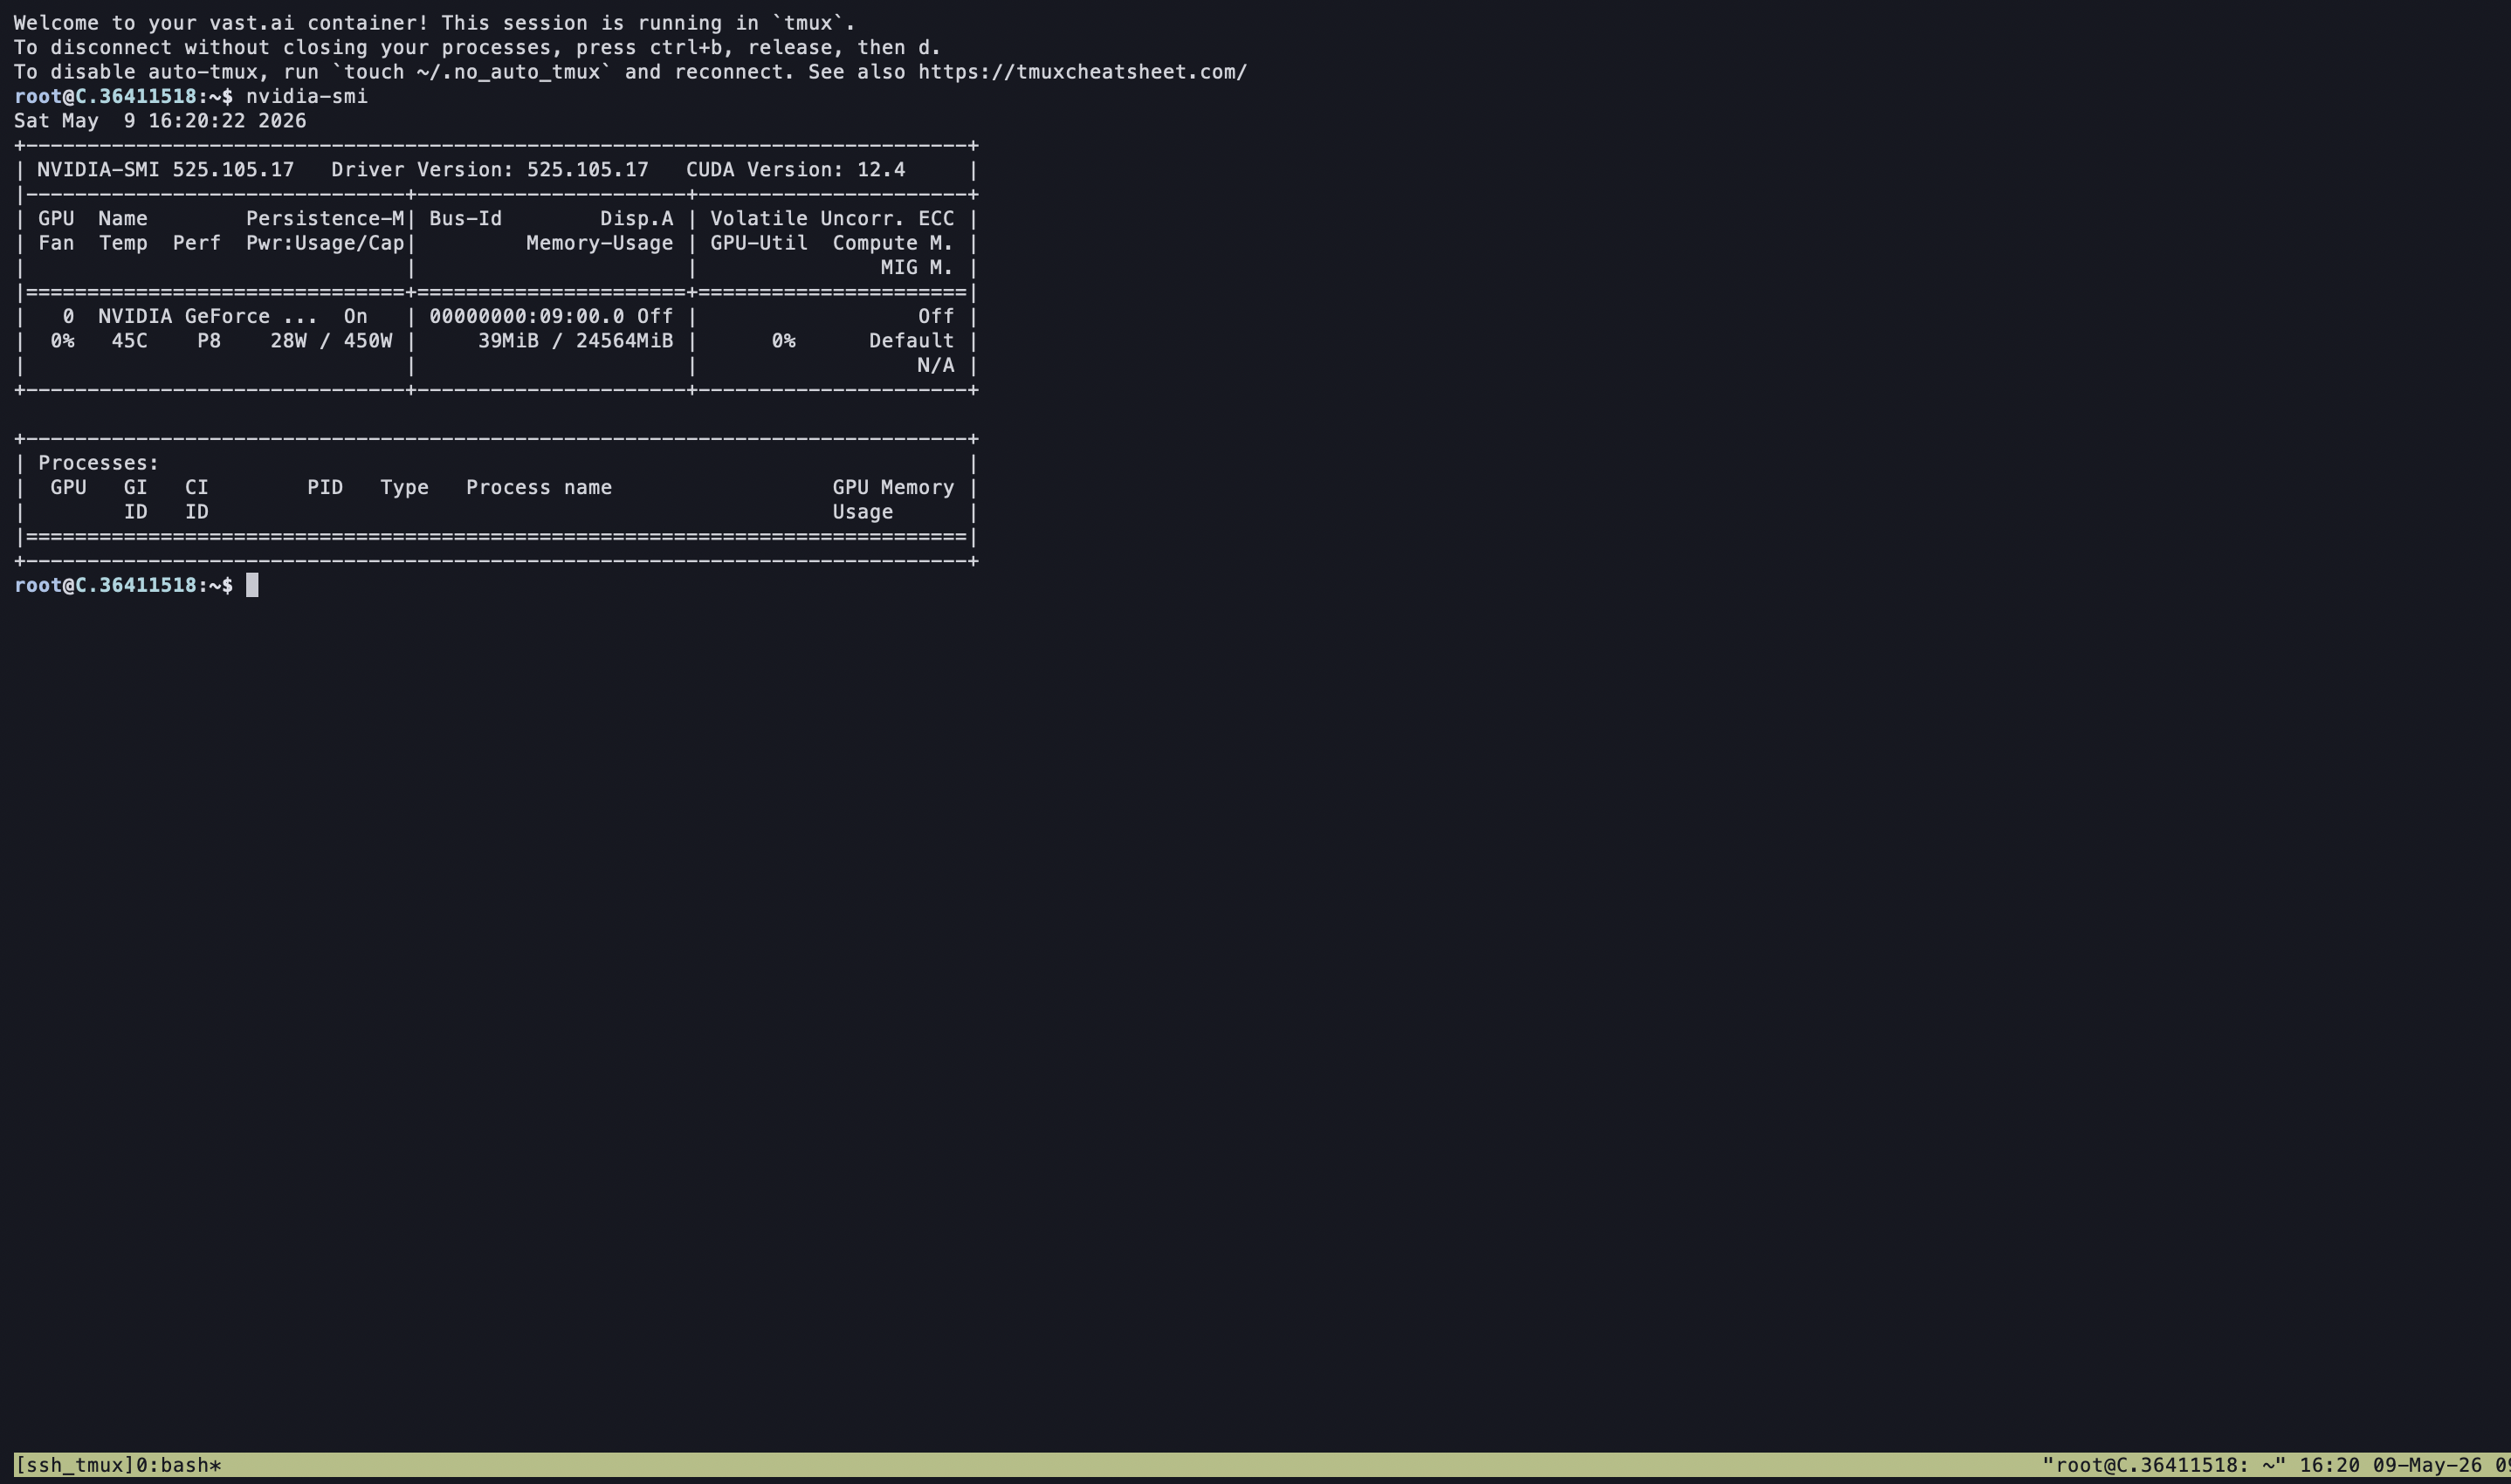Click the 'Compute M.' header
This screenshot has height=1484, width=2511.
893,243
